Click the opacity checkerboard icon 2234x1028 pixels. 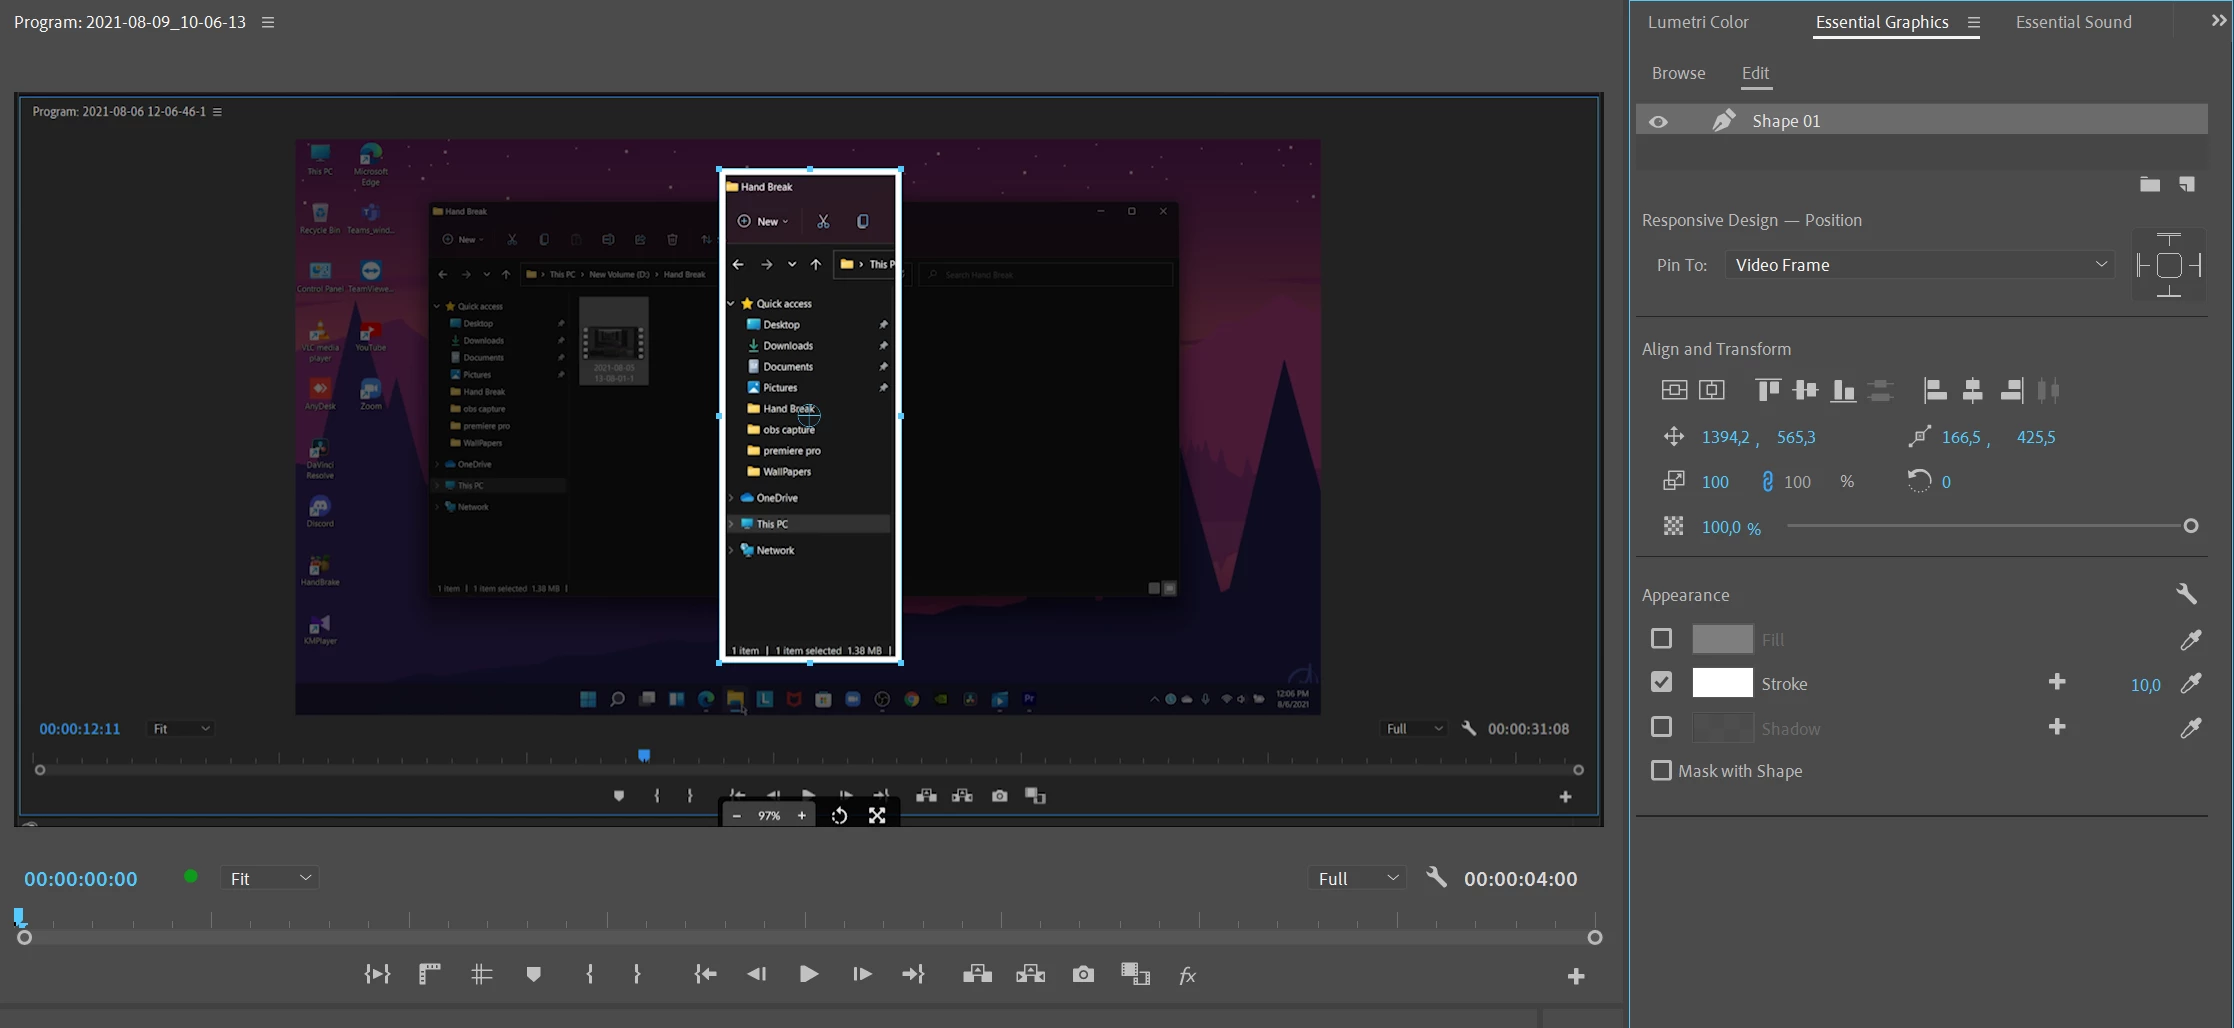[x=1673, y=526]
